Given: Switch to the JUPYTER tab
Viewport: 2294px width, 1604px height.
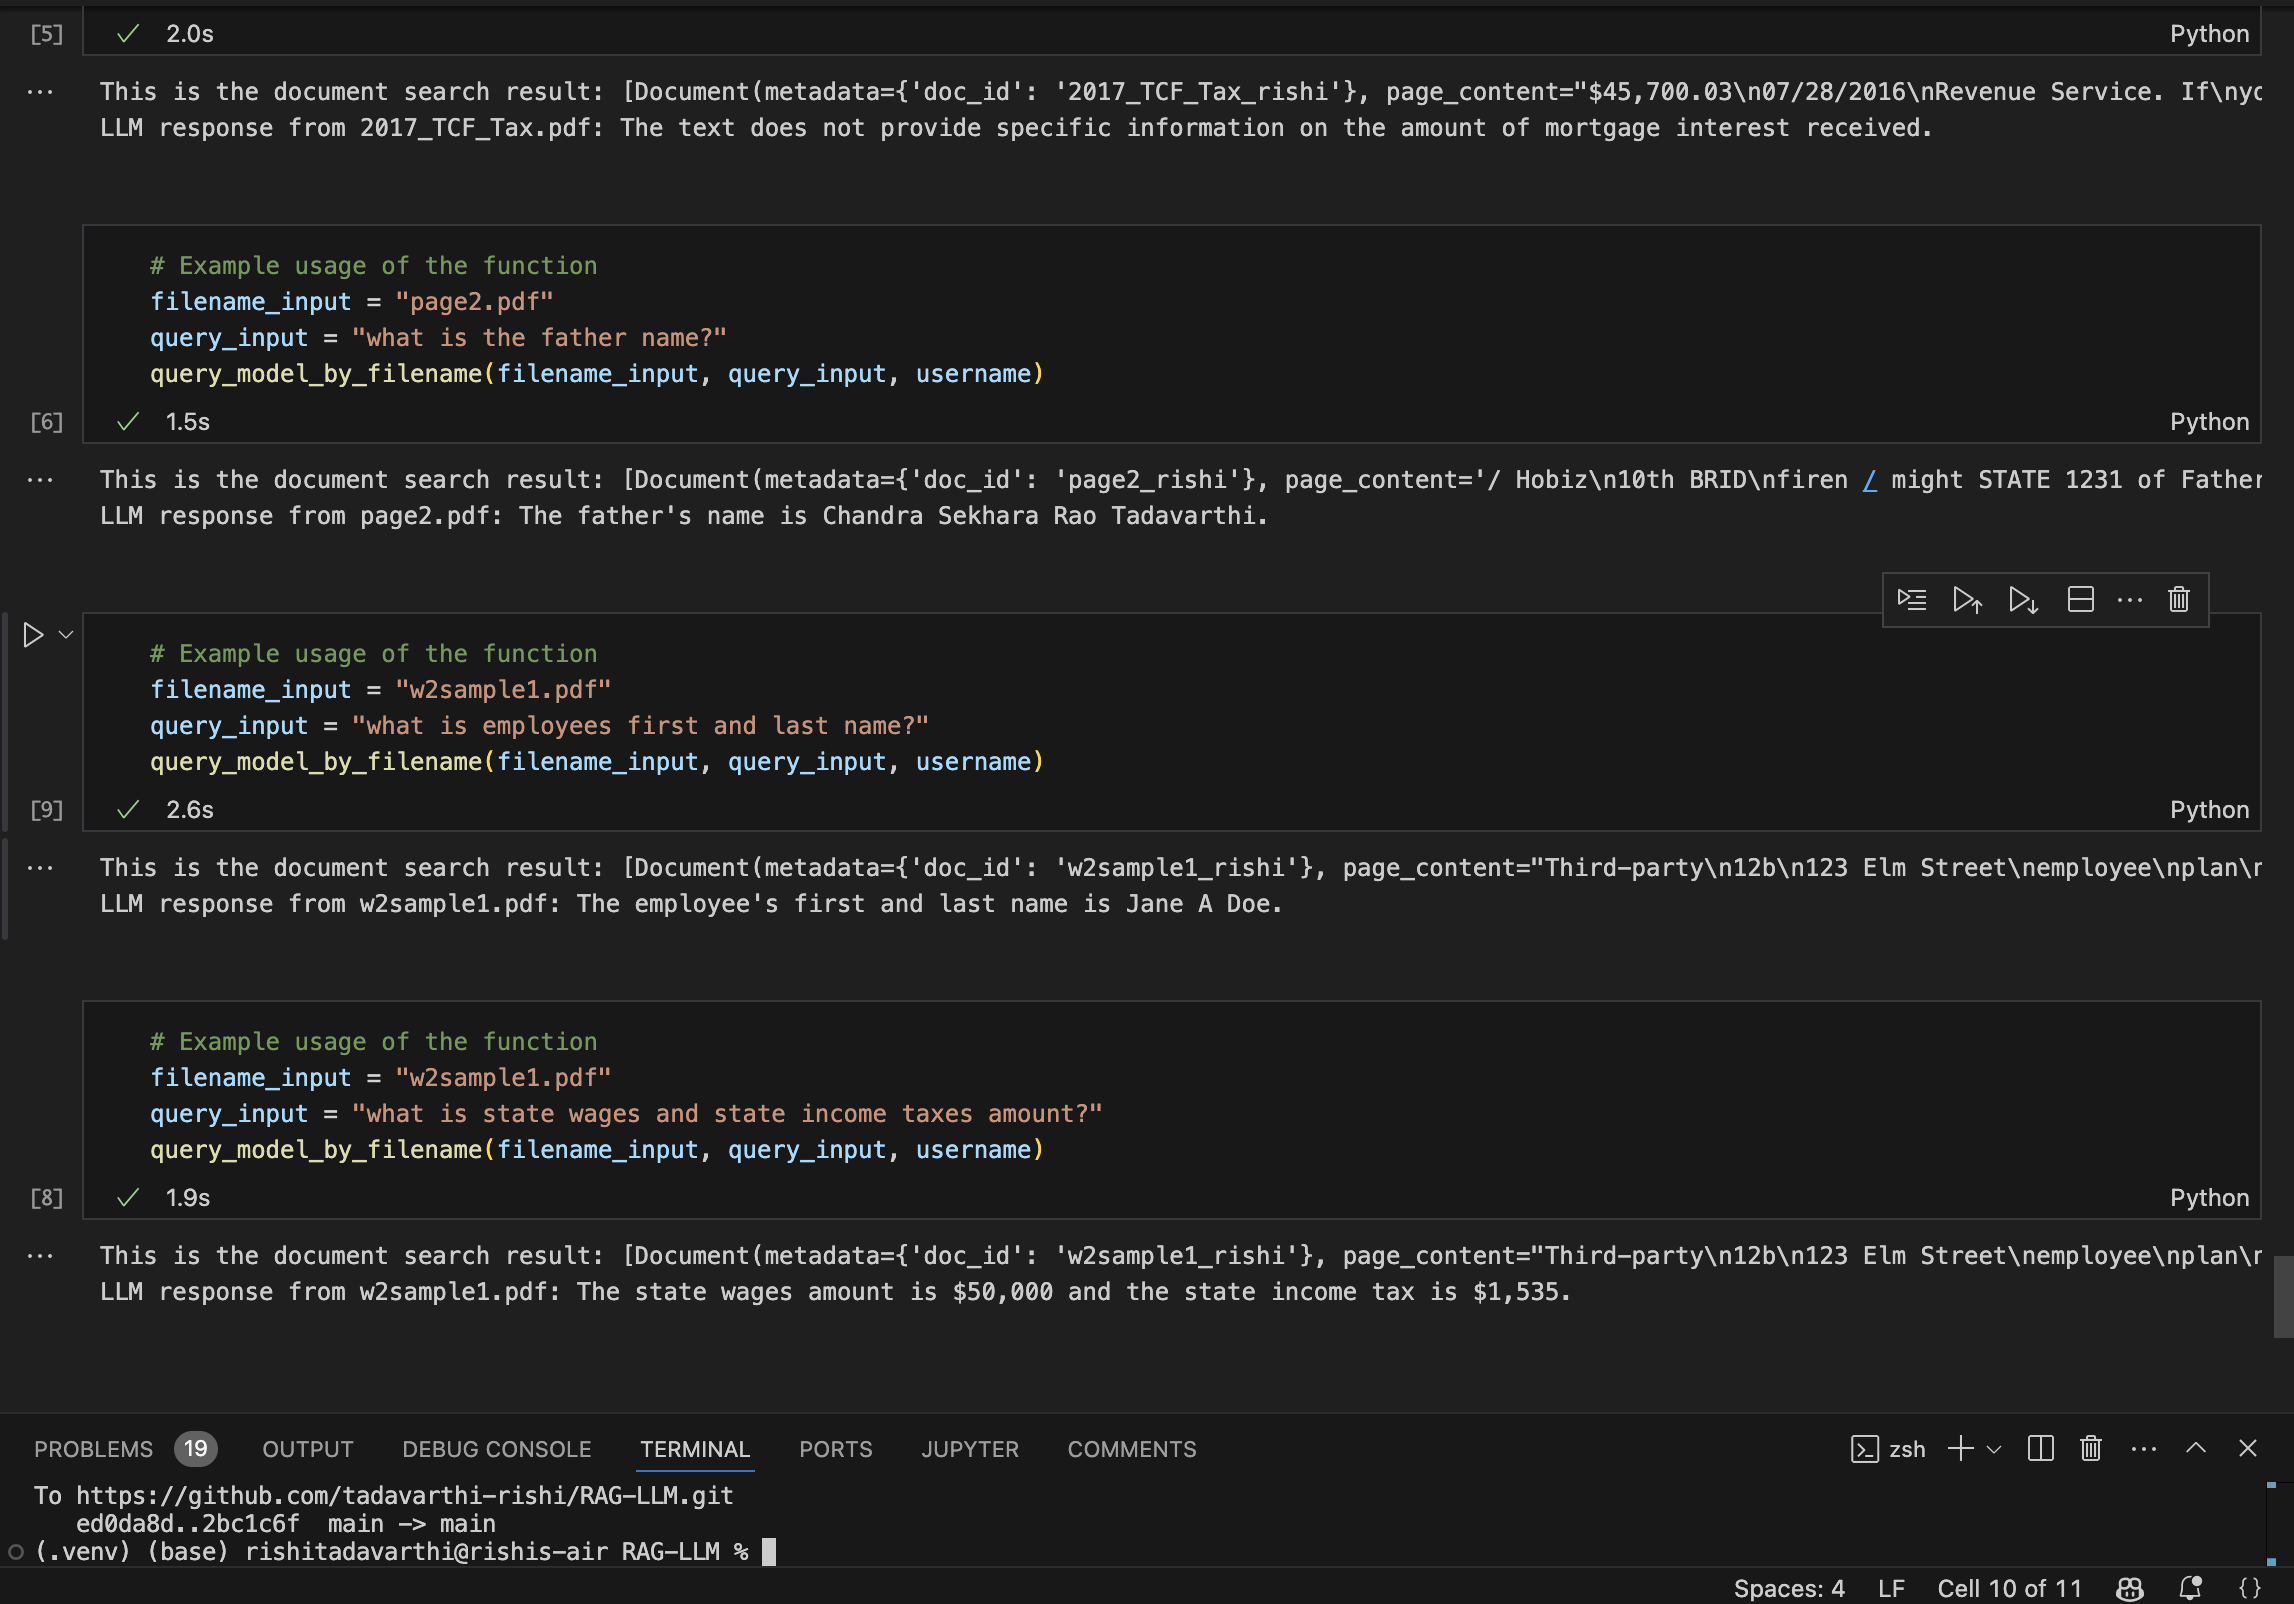Looking at the screenshot, I should (968, 1448).
